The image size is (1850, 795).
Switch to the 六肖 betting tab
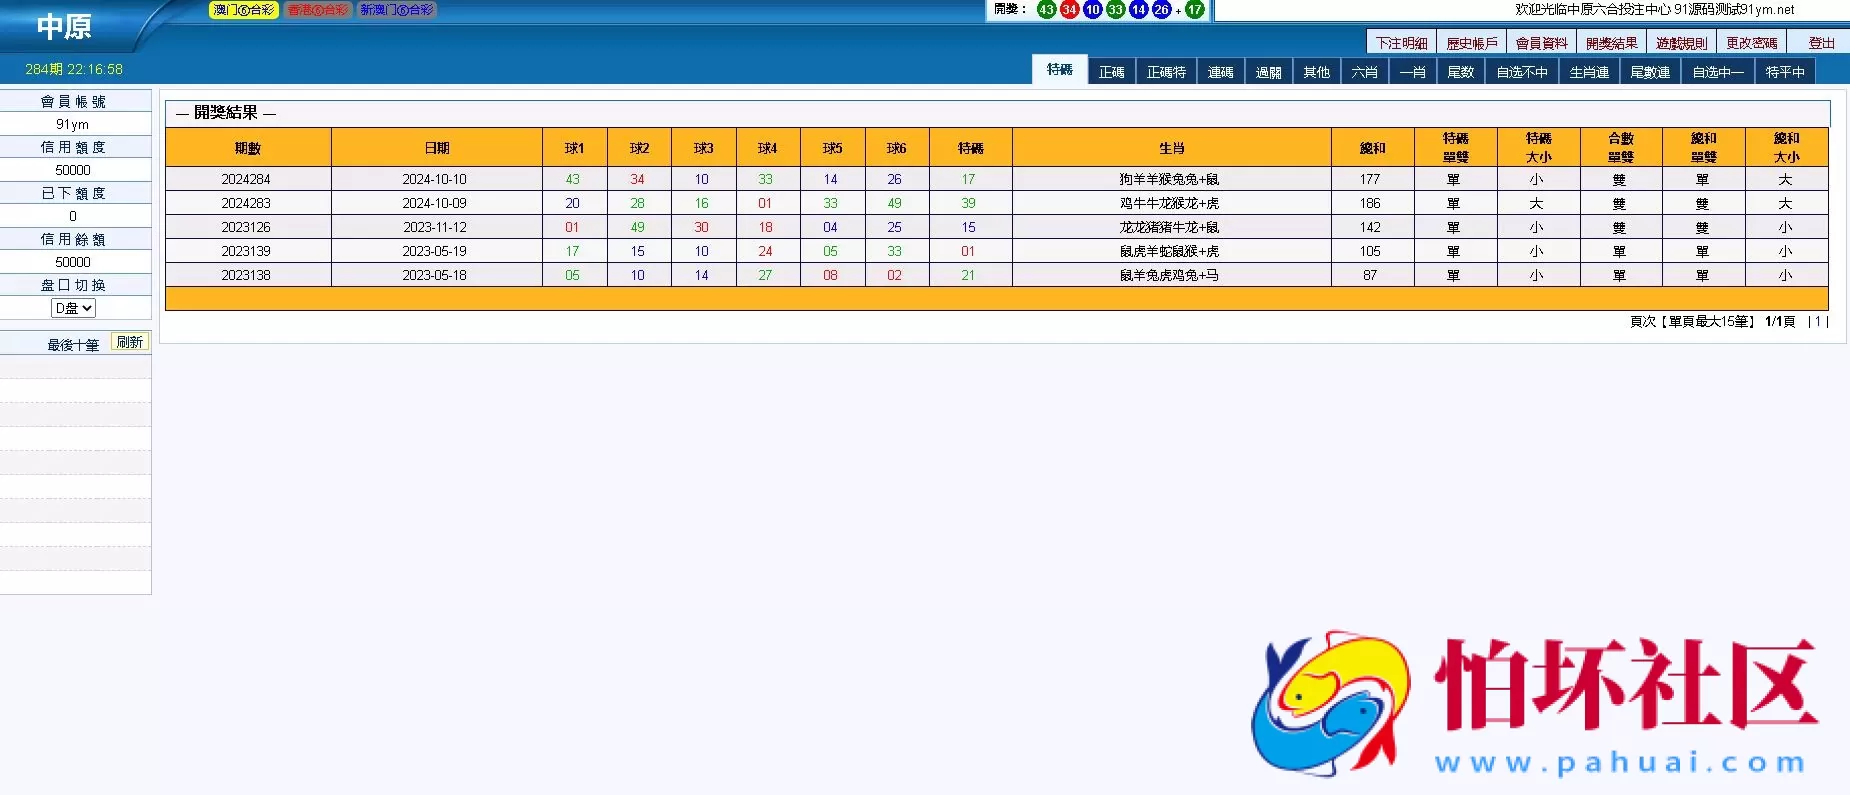pyautogui.click(x=1364, y=72)
